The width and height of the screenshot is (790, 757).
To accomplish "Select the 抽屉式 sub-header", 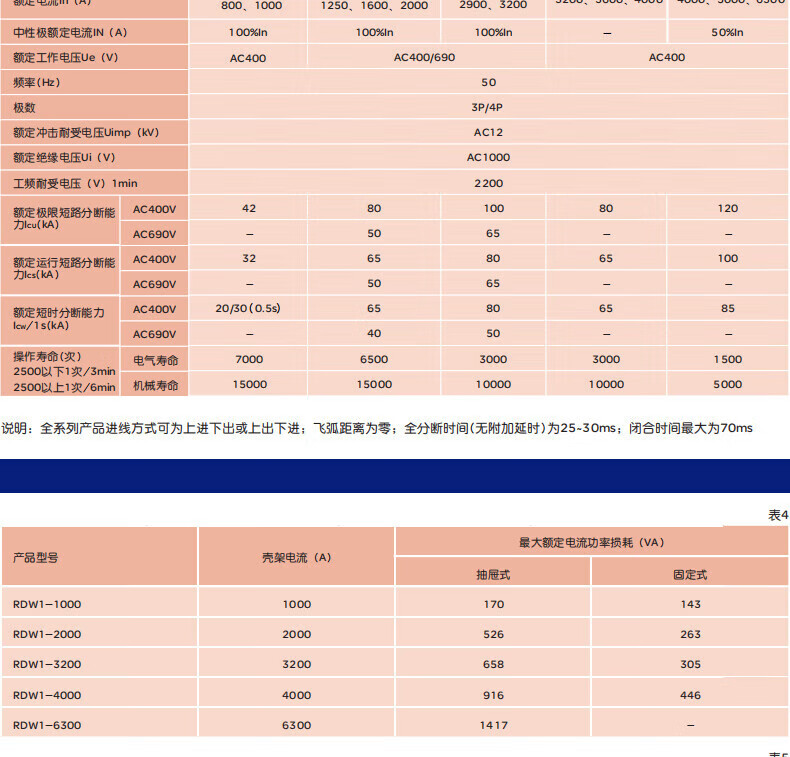I will coord(493,574).
